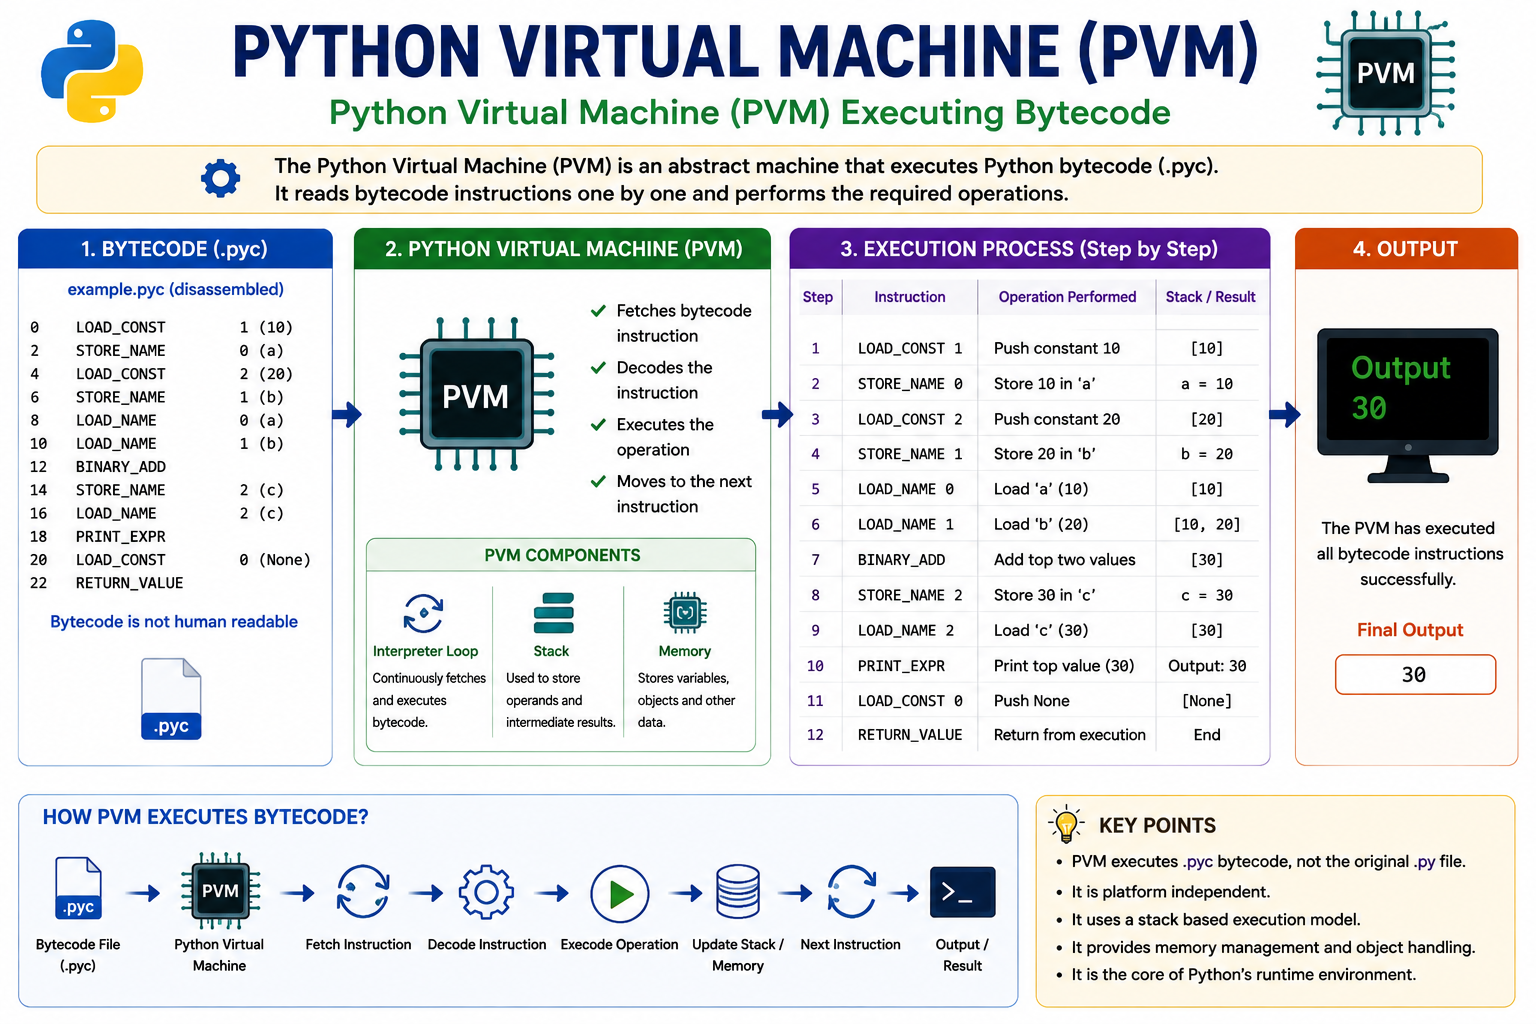Screen dimensions: 1536x1024
Task: Click the green play icon for Execode Operation
Action: tap(620, 894)
